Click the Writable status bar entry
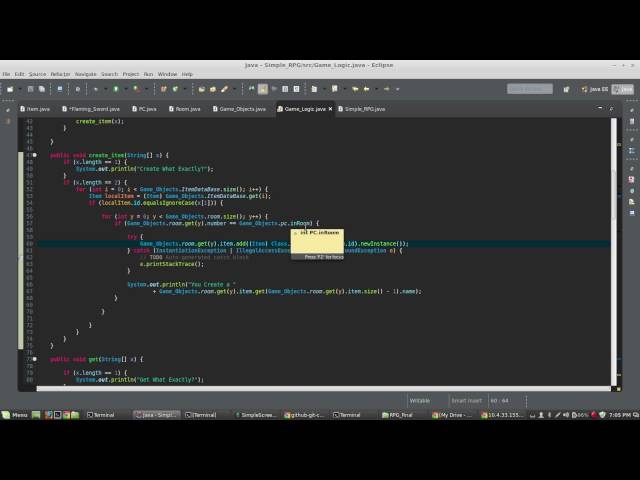The height and width of the screenshot is (480, 640). pyautogui.click(x=420, y=401)
